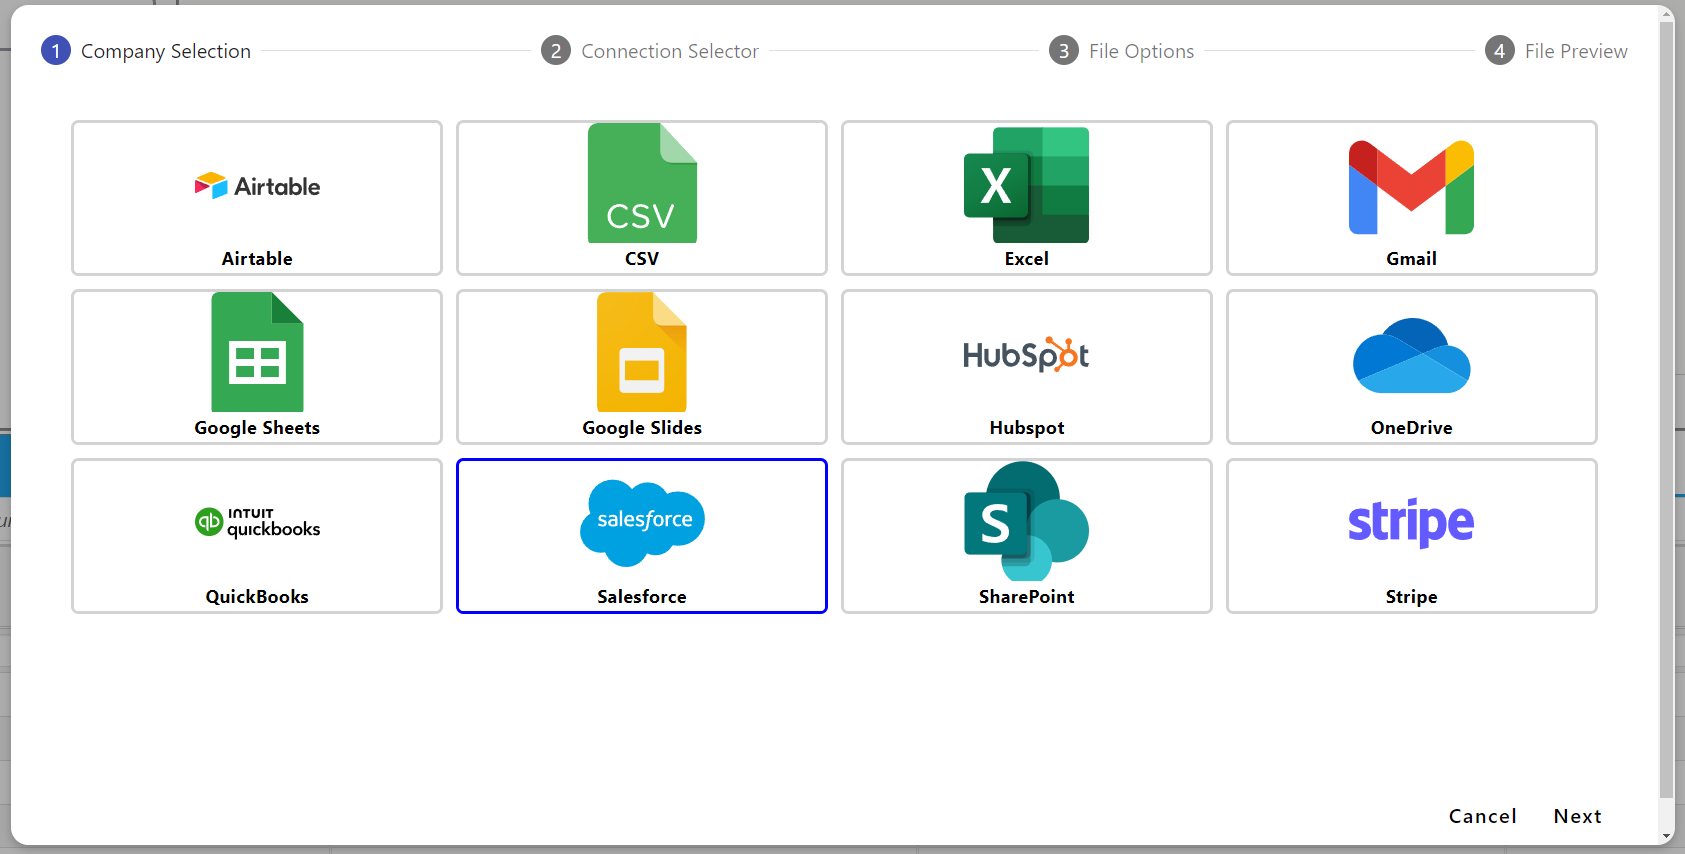Pick the Excel connector icon

tap(1026, 185)
